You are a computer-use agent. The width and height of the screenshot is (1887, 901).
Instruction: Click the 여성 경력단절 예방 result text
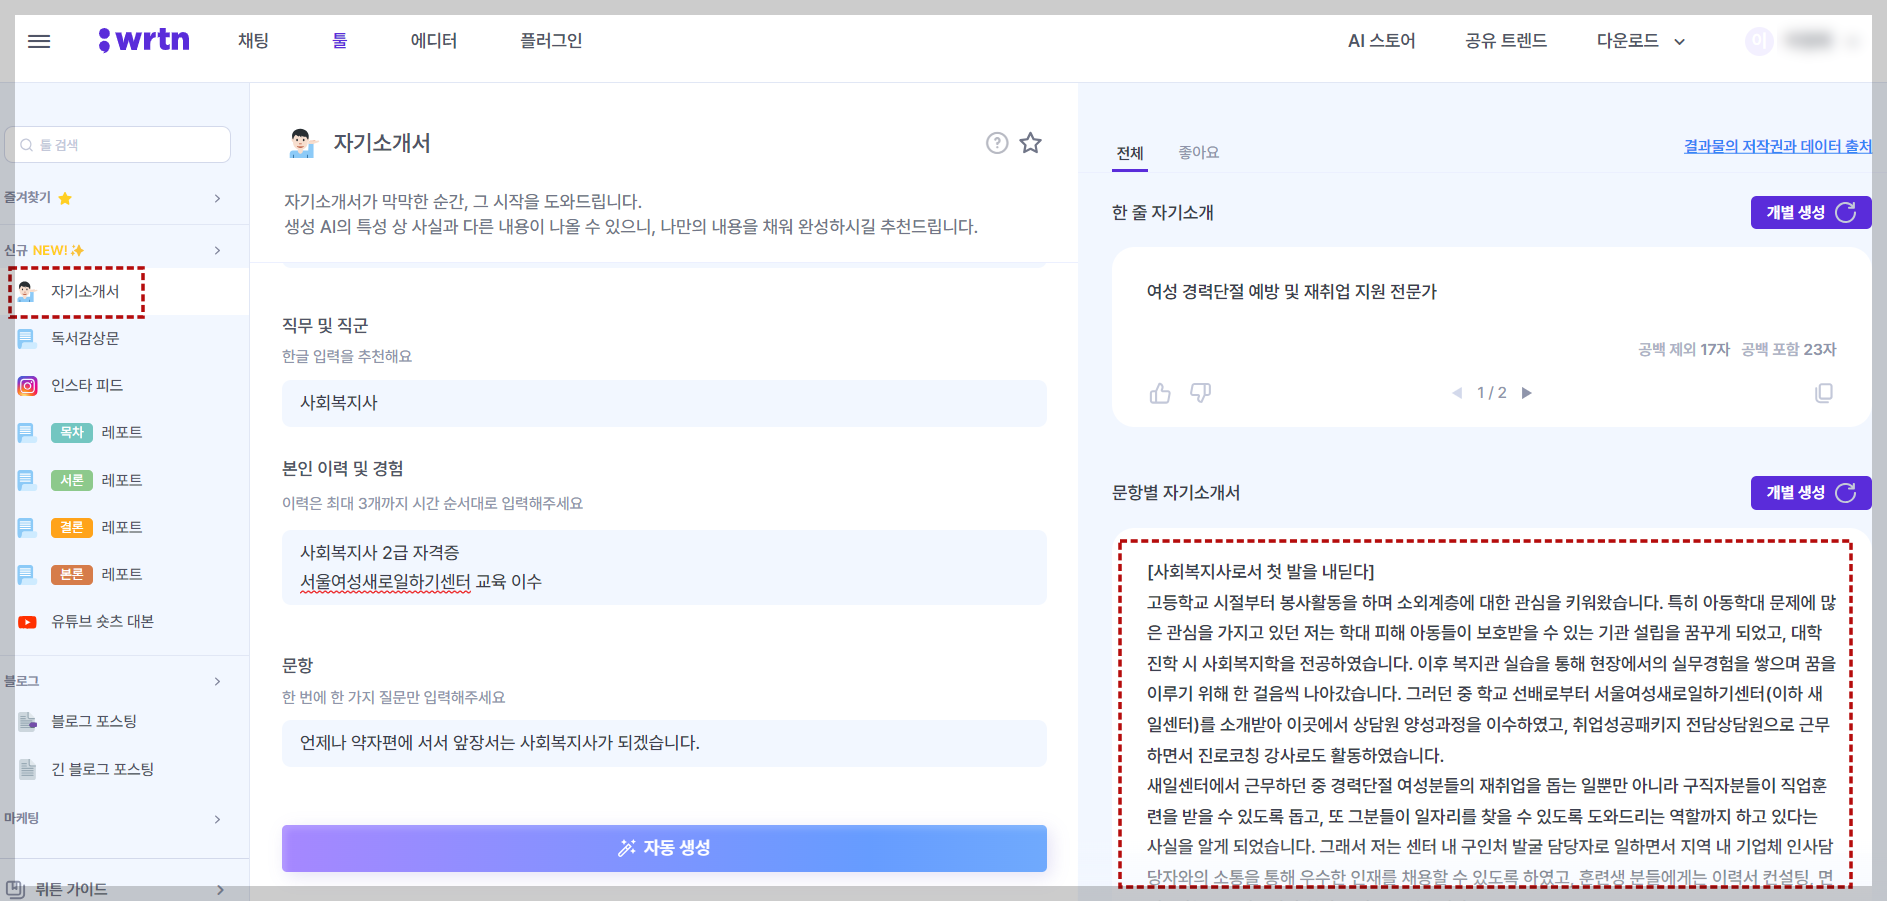[x=1291, y=292]
